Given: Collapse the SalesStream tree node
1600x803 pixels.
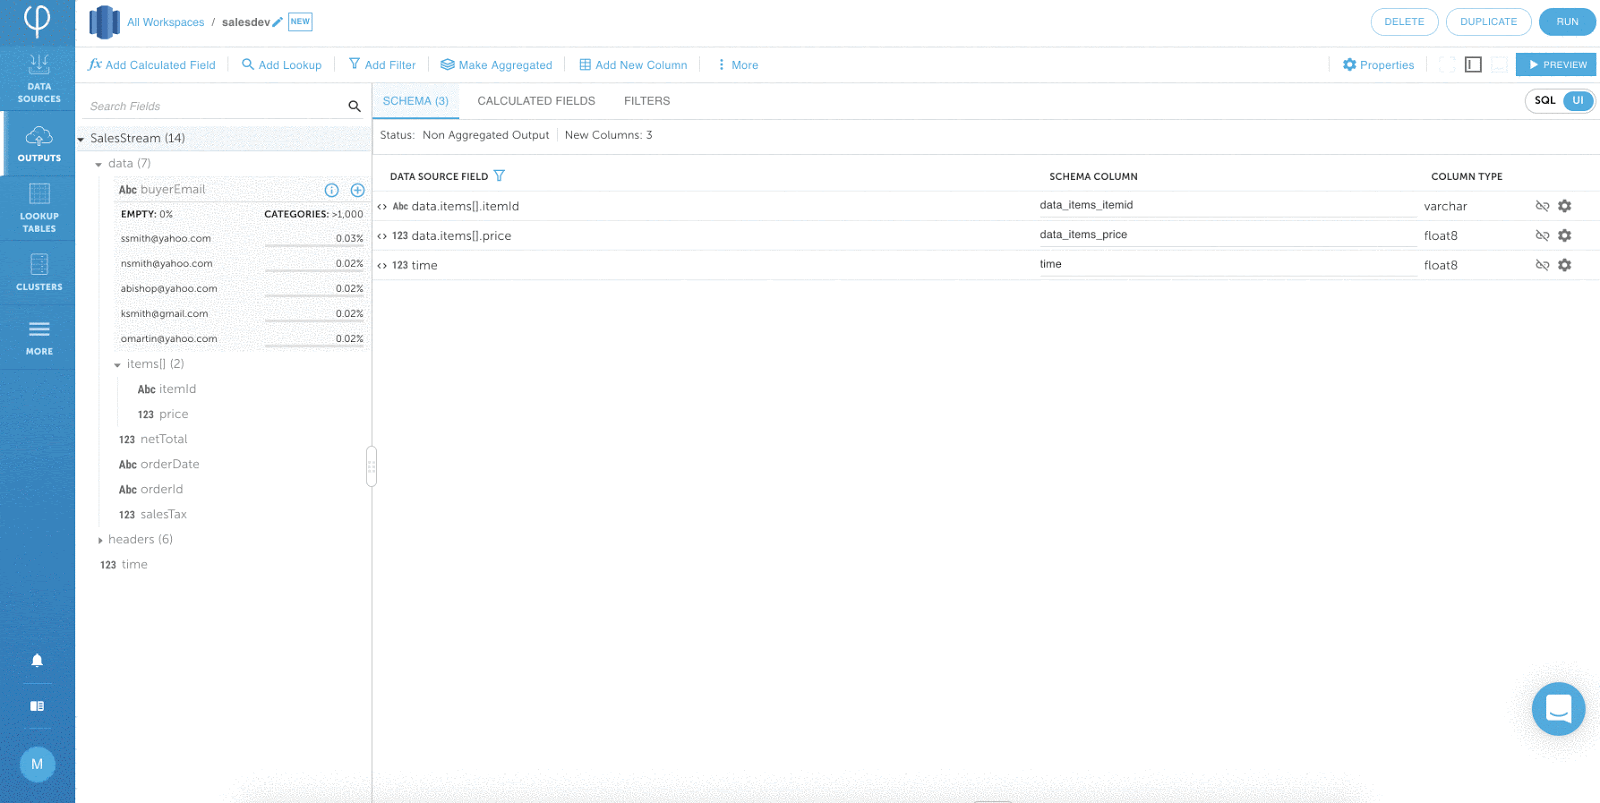Looking at the screenshot, I should click(81, 139).
